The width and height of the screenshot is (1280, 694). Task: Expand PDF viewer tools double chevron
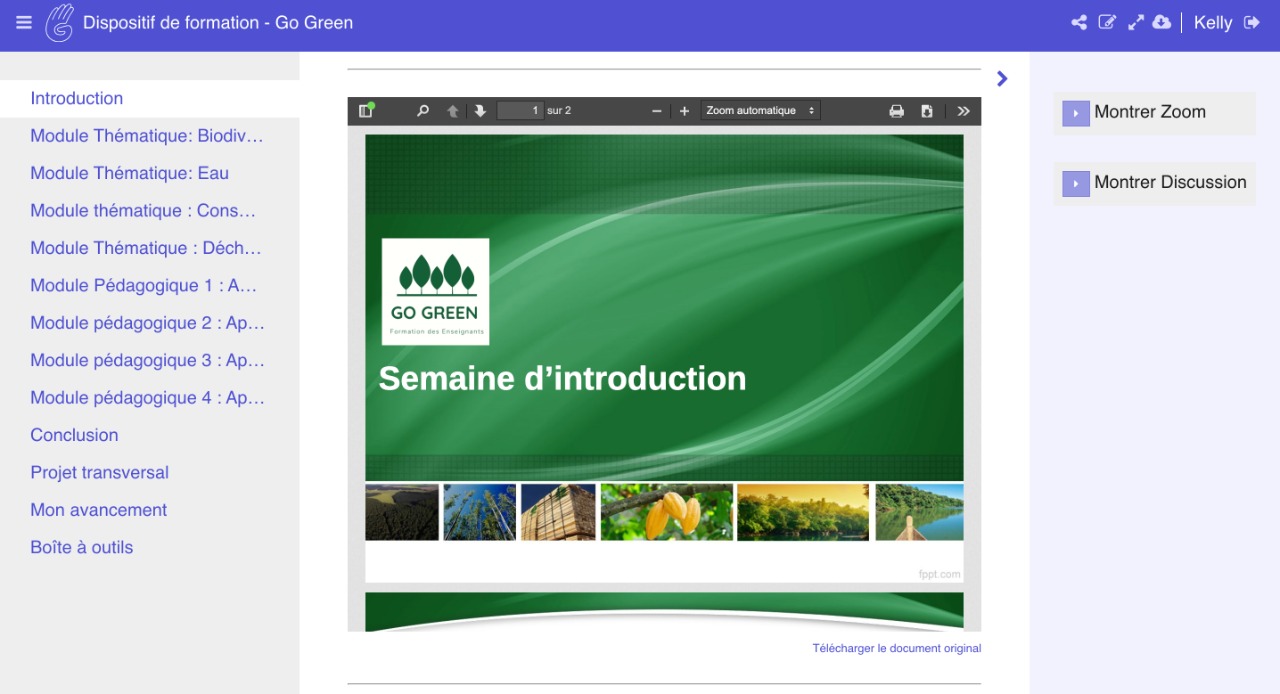coord(963,111)
